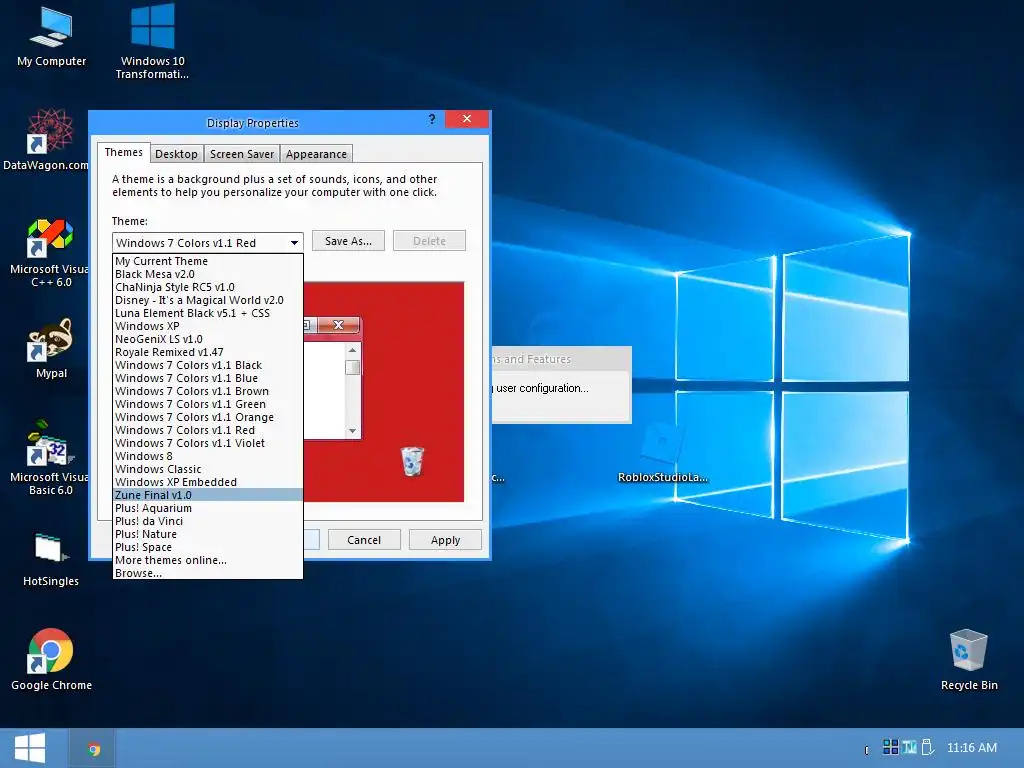Pick Windows 7 Colors v1.1 Red in list
Screen dimensions: 1024x768
click(x=208, y=430)
